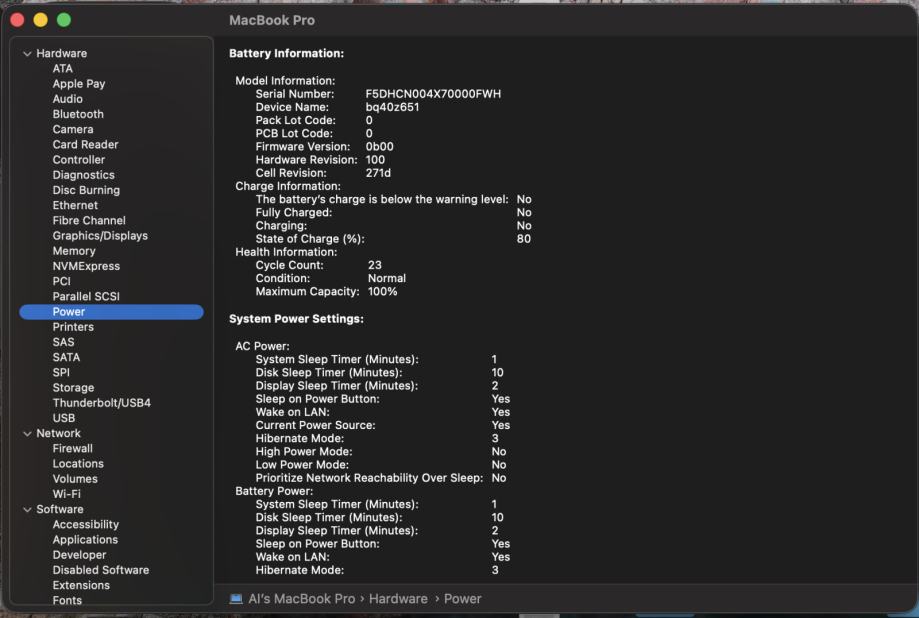The image size is (919, 618).
Task: Open Disabled Software entry
Action: click(101, 571)
